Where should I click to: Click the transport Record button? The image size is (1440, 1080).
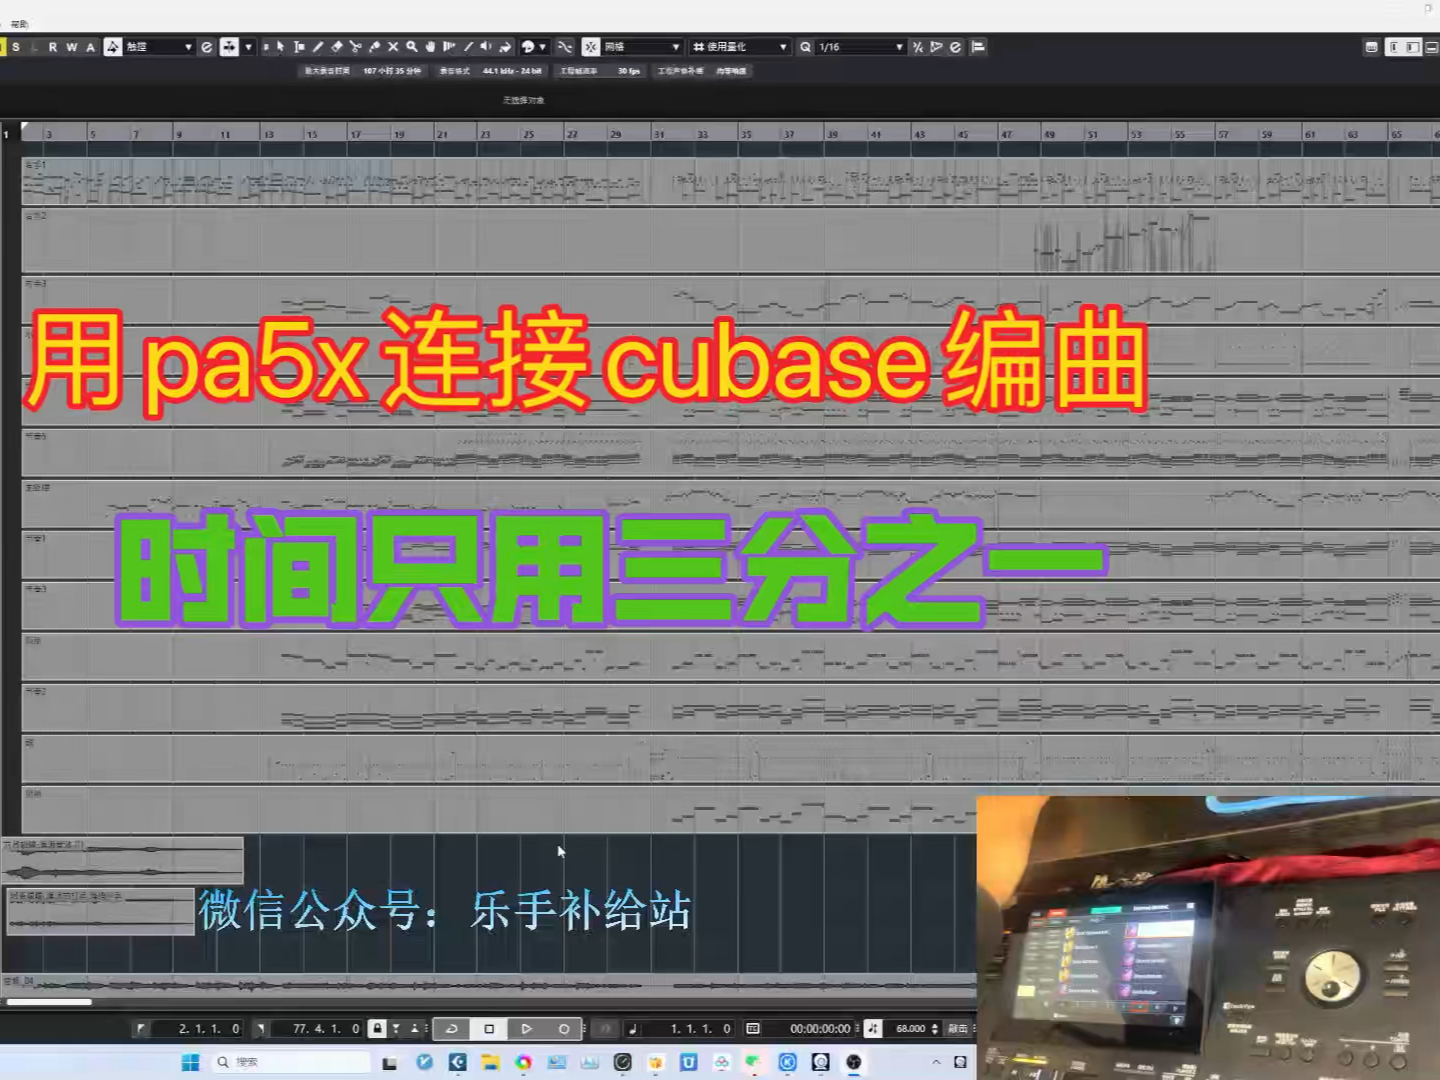point(564,1029)
